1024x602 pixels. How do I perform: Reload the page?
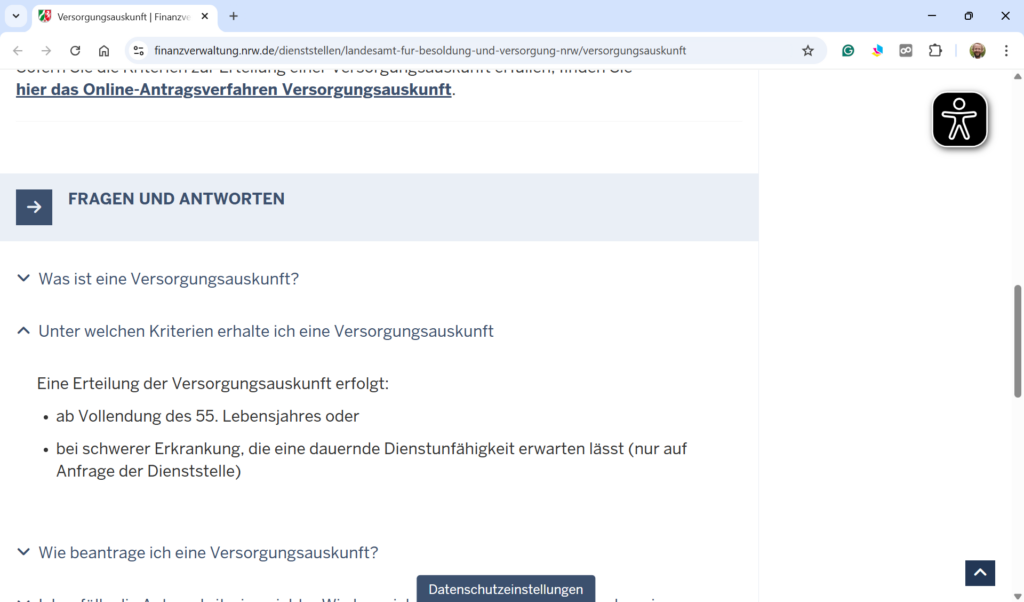click(x=75, y=51)
